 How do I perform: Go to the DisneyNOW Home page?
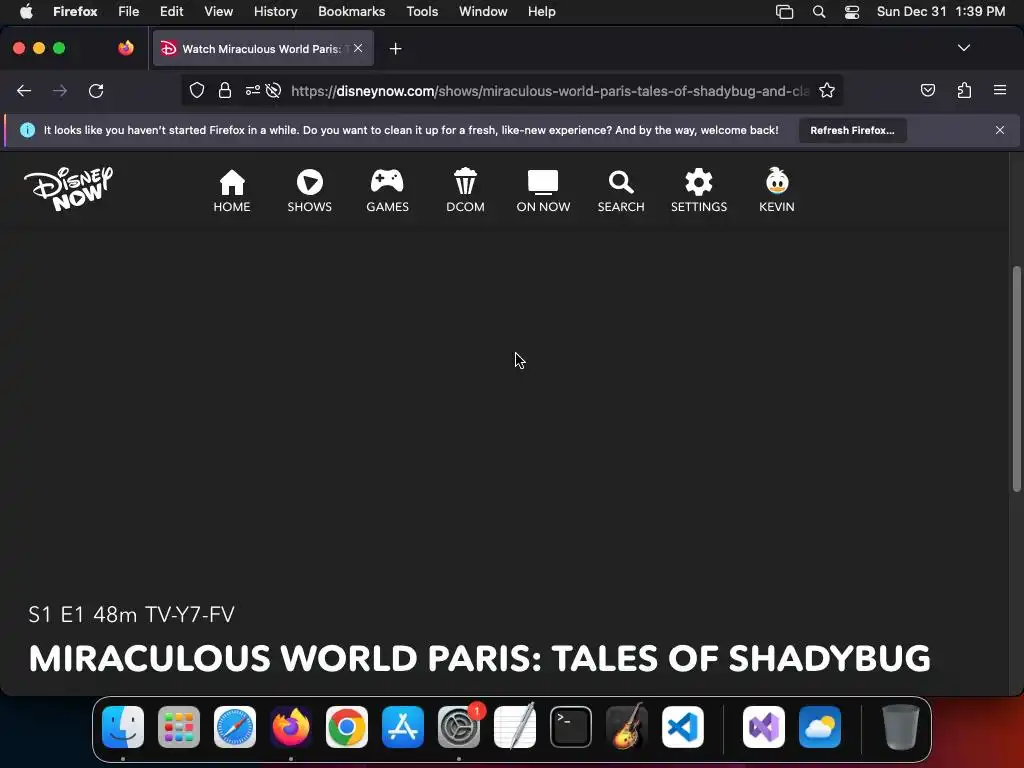coord(232,191)
